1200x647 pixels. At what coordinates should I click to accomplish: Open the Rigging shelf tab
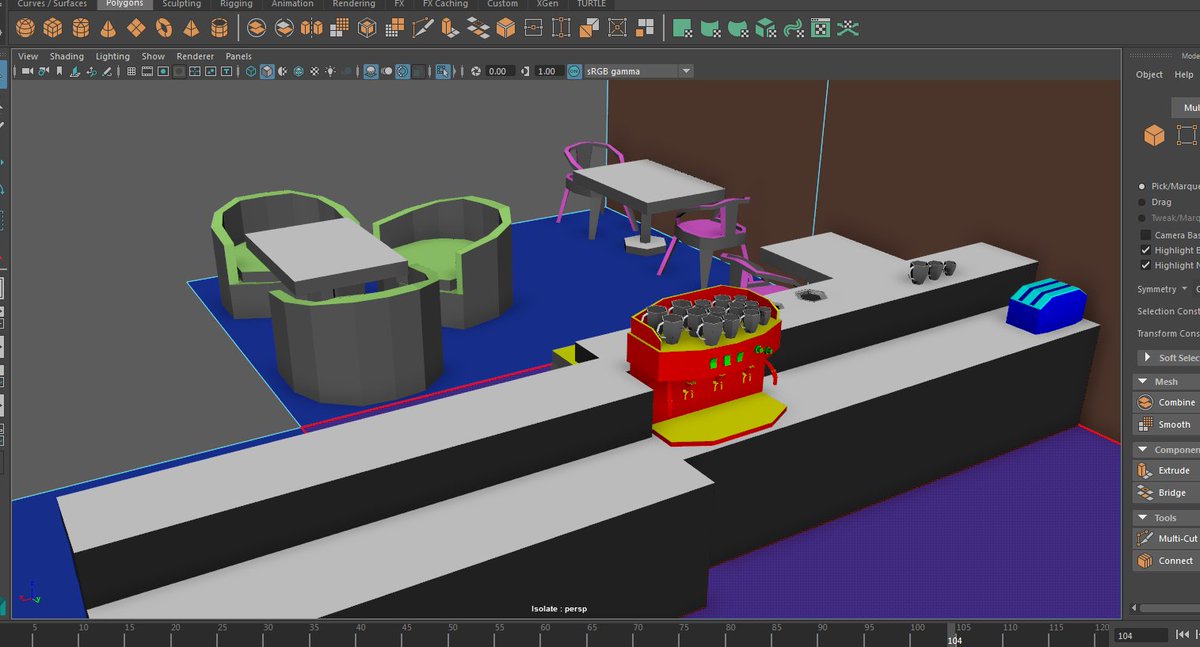[236, 4]
